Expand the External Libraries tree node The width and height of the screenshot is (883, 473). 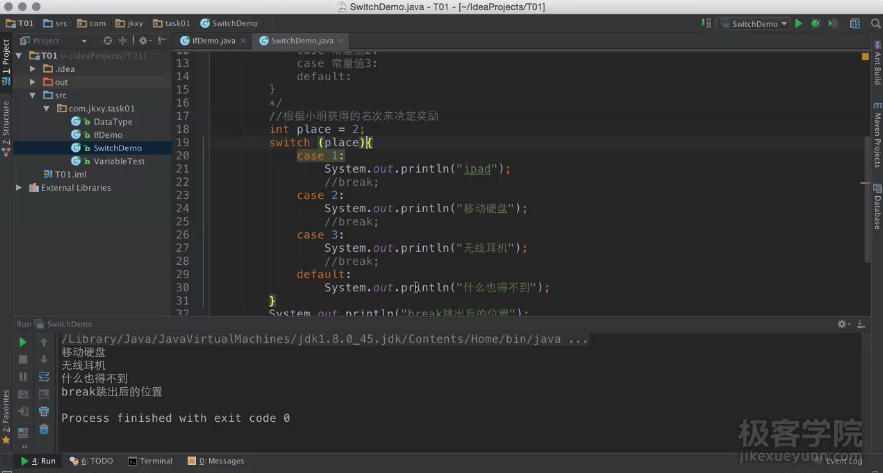tap(19, 188)
